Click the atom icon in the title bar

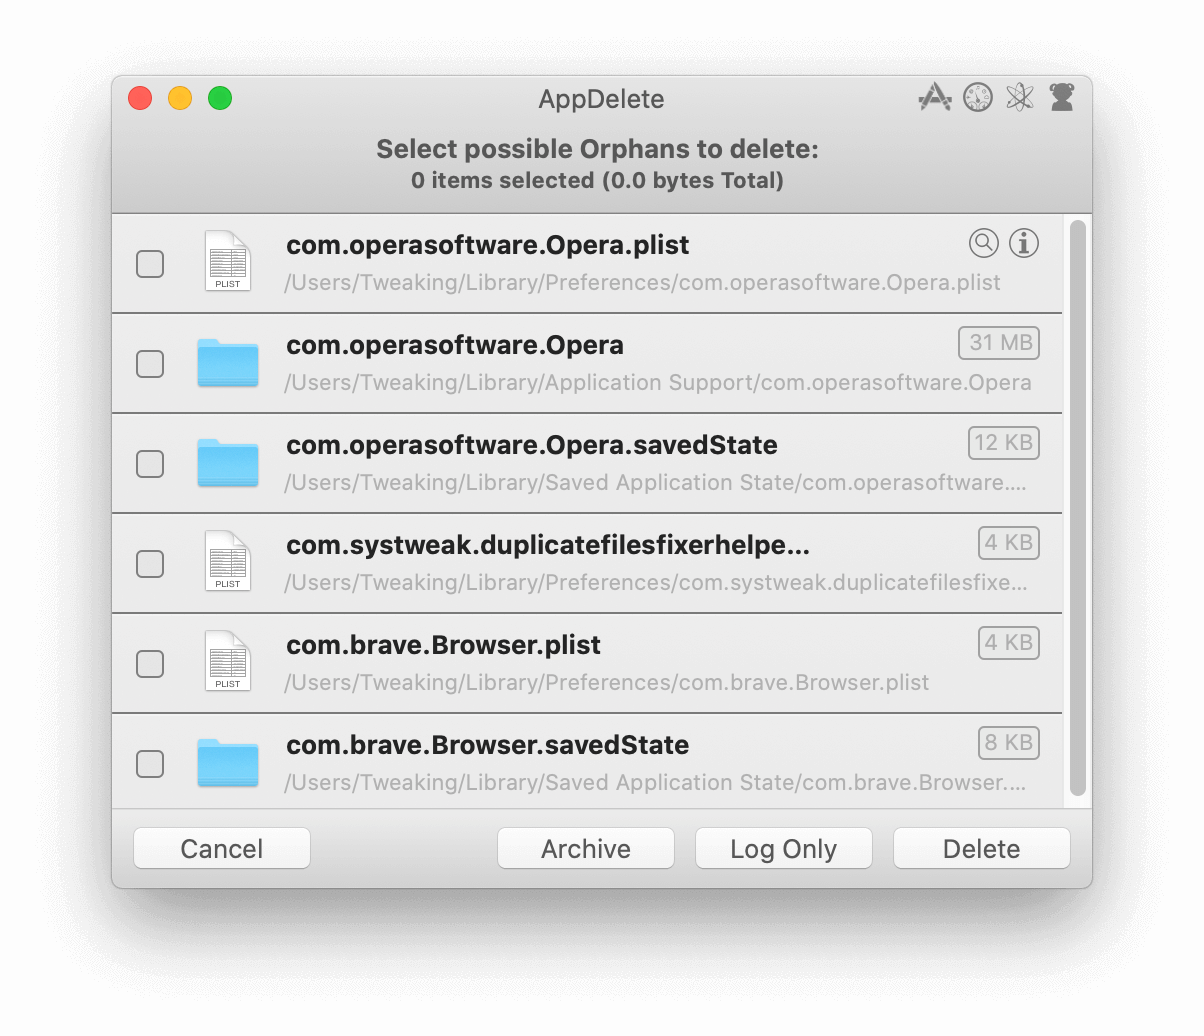pos(1020,97)
